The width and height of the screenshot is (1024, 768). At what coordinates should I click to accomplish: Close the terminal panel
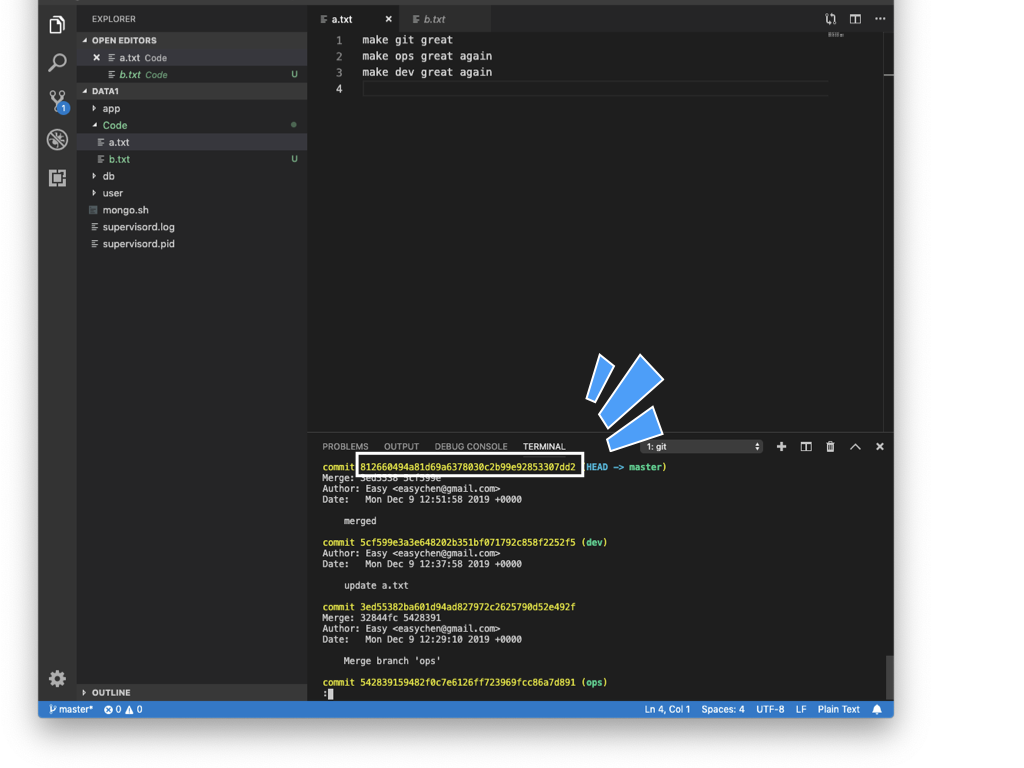880,447
